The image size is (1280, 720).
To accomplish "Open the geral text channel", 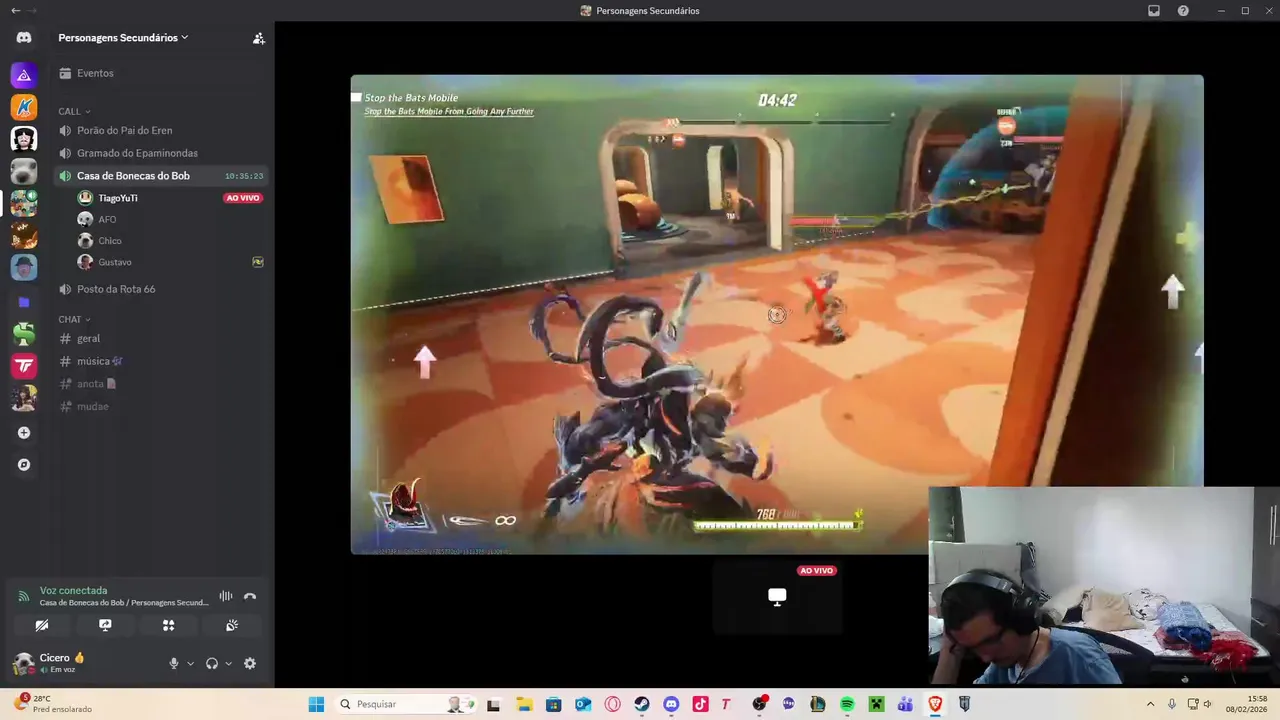I will click(x=162, y=339).
